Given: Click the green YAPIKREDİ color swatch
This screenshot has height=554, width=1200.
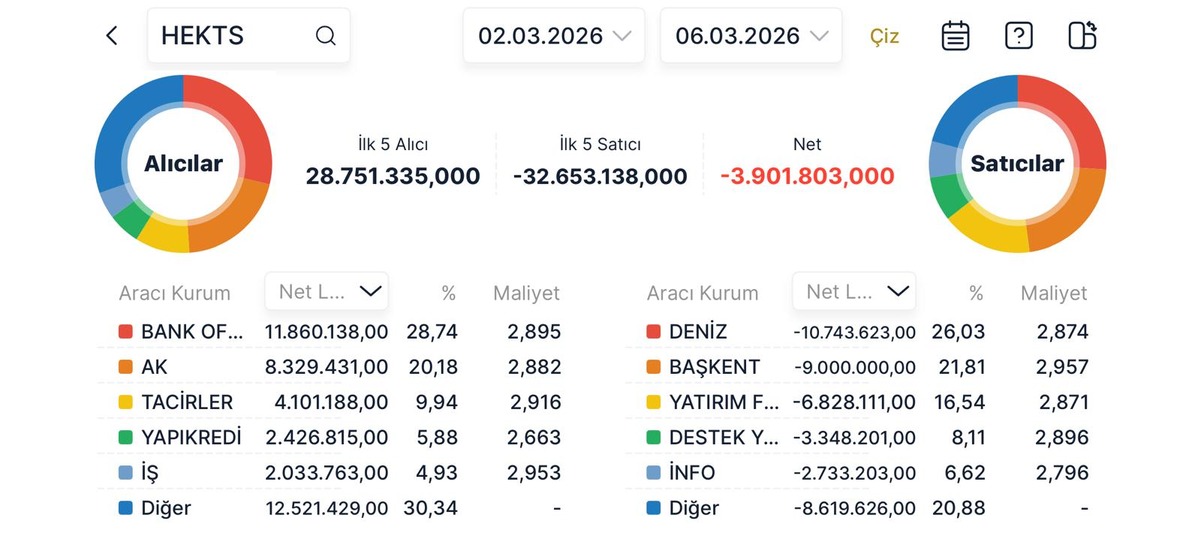Looking at the screenshot, I should tap(125, 437).
